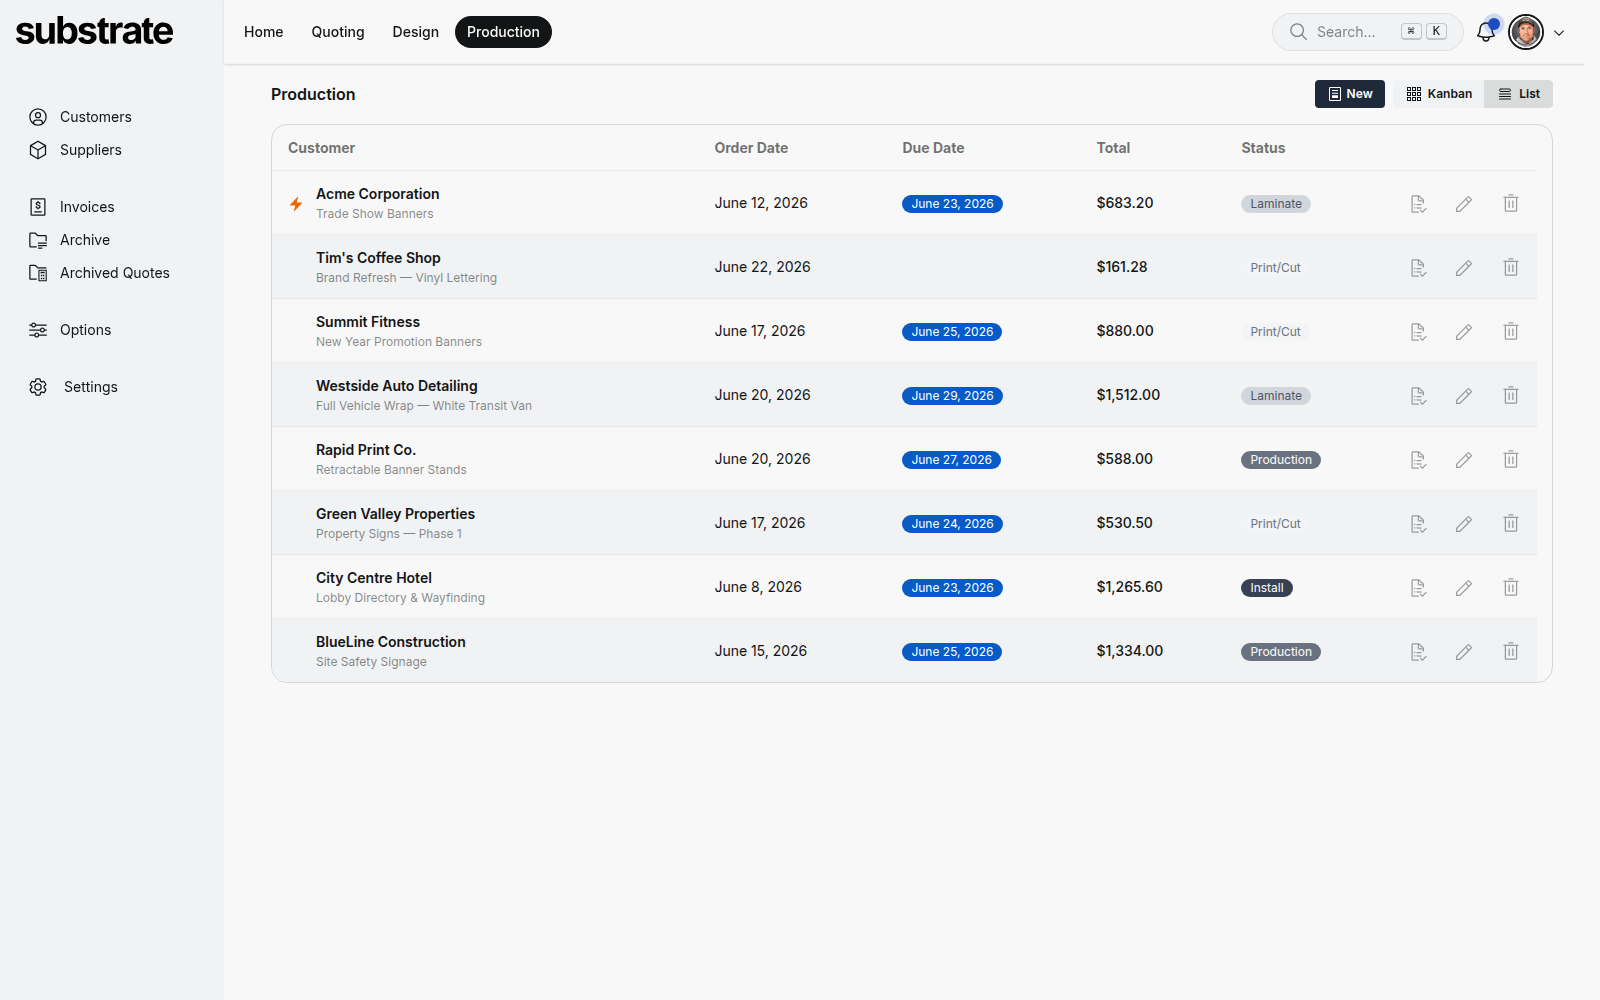1600x1000 pixels.
Task: Delete the Tim's Coffee Shop order
Action: 1511,268
